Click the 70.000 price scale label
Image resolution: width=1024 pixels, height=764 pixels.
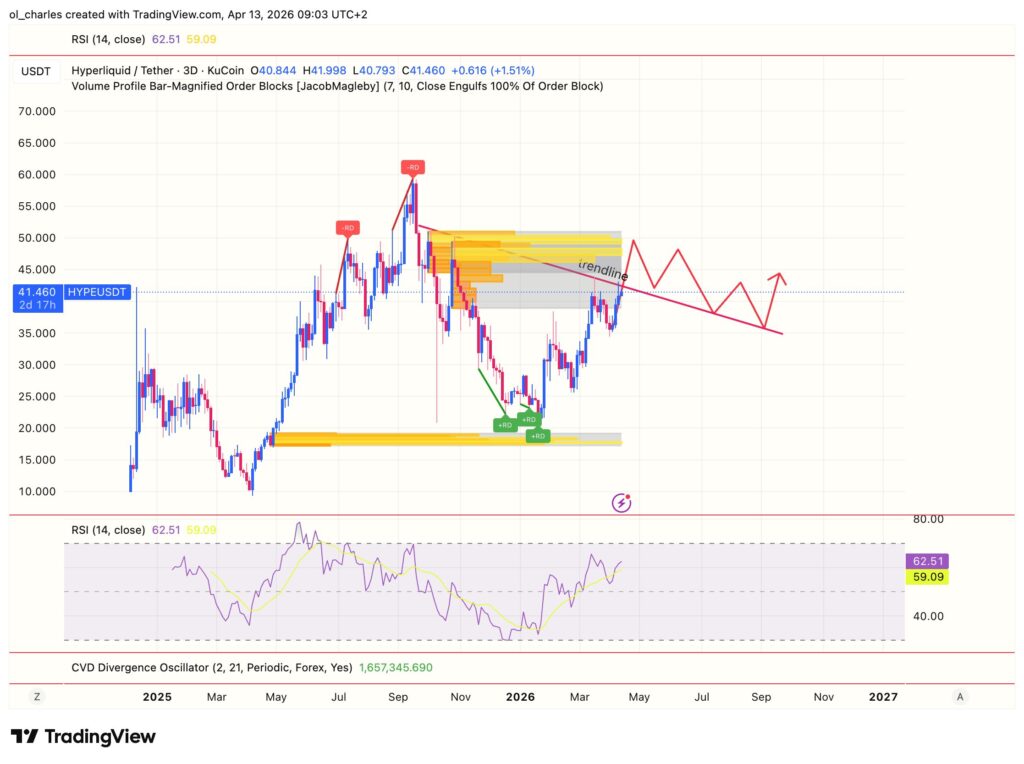pos(37,111)
